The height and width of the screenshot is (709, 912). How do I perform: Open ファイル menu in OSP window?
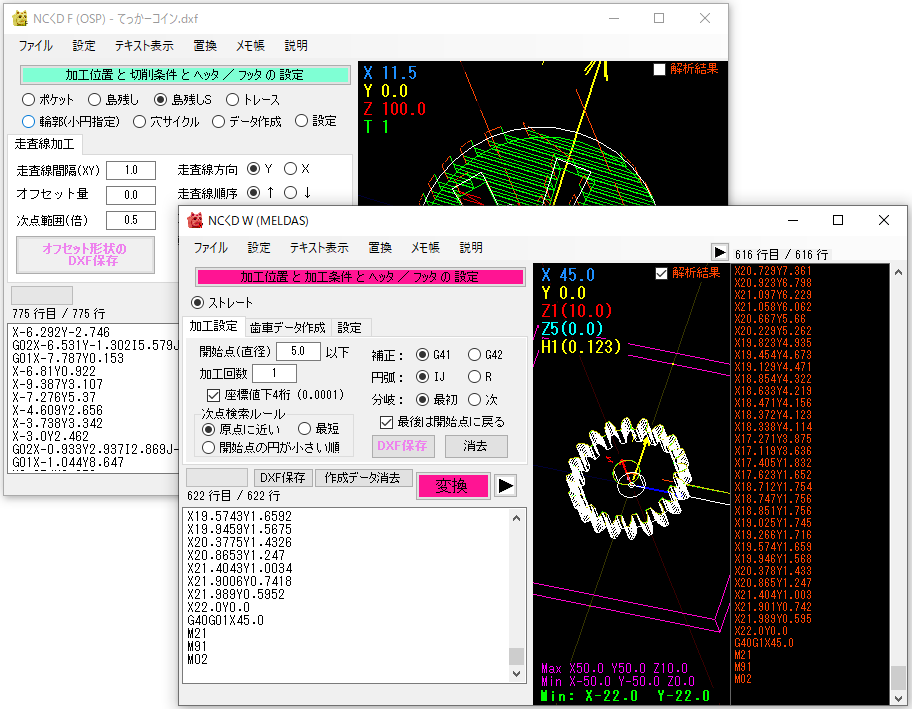[x=35, y=45]
